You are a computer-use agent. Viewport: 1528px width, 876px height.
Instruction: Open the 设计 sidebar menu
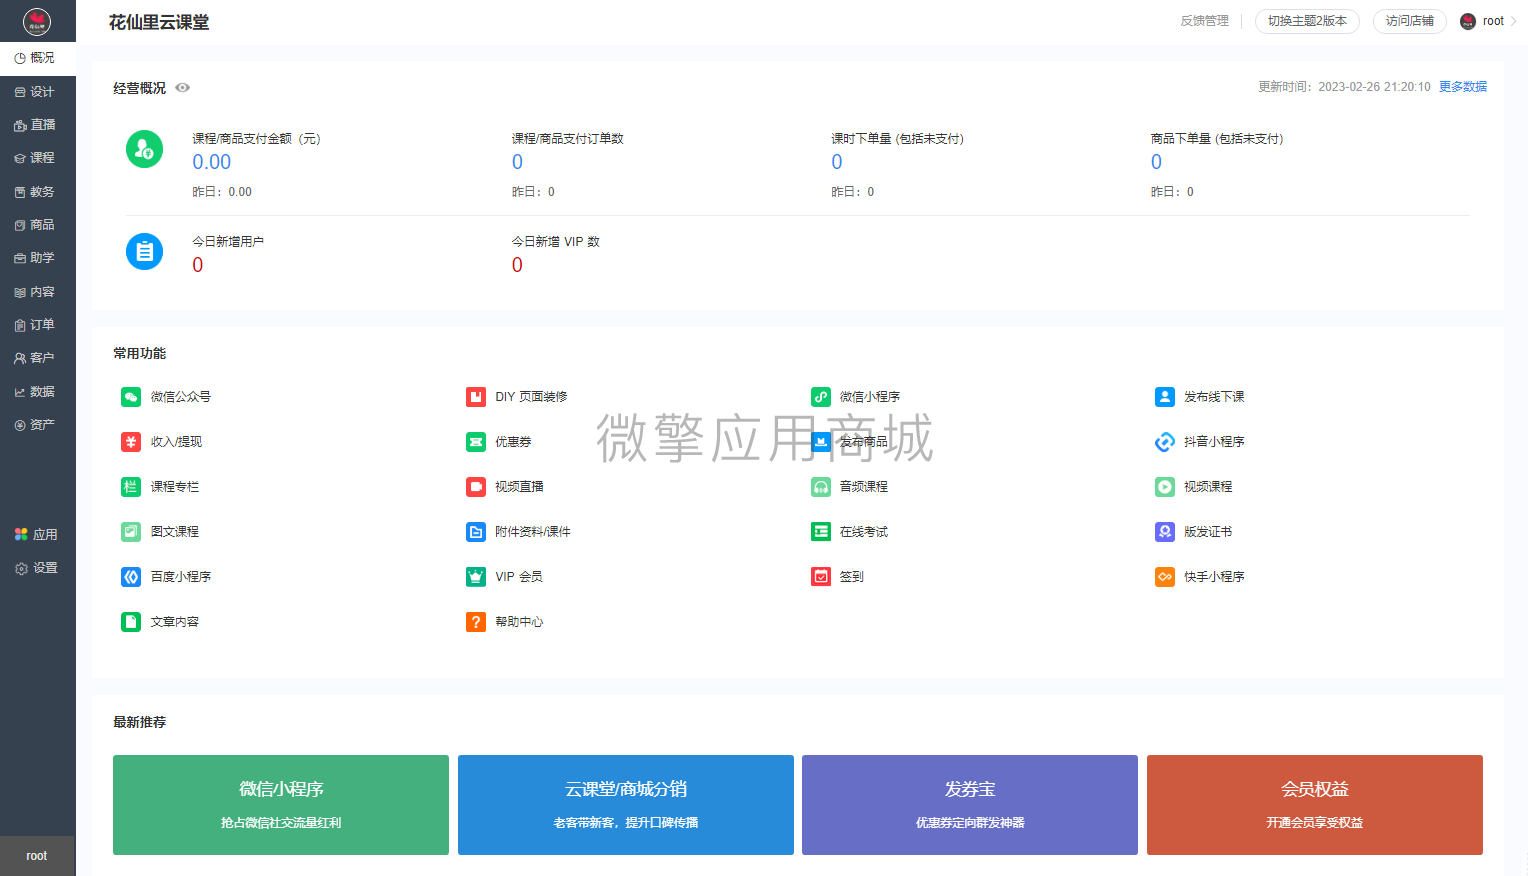tap(38, 92)
